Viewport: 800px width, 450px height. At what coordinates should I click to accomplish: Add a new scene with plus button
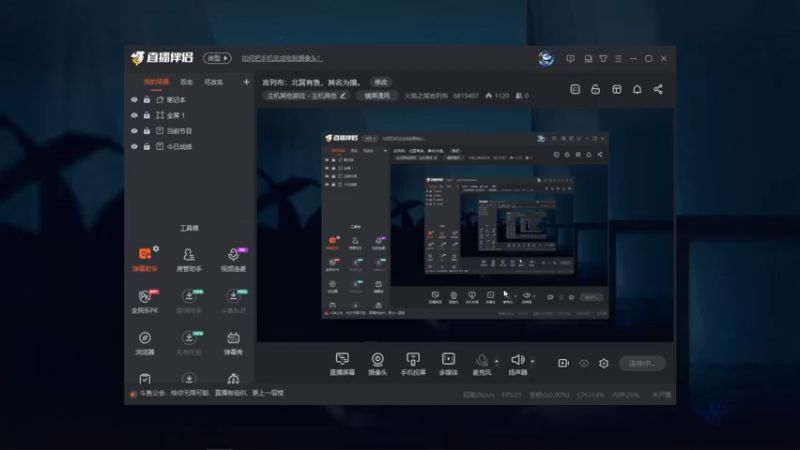coord(246,82)
